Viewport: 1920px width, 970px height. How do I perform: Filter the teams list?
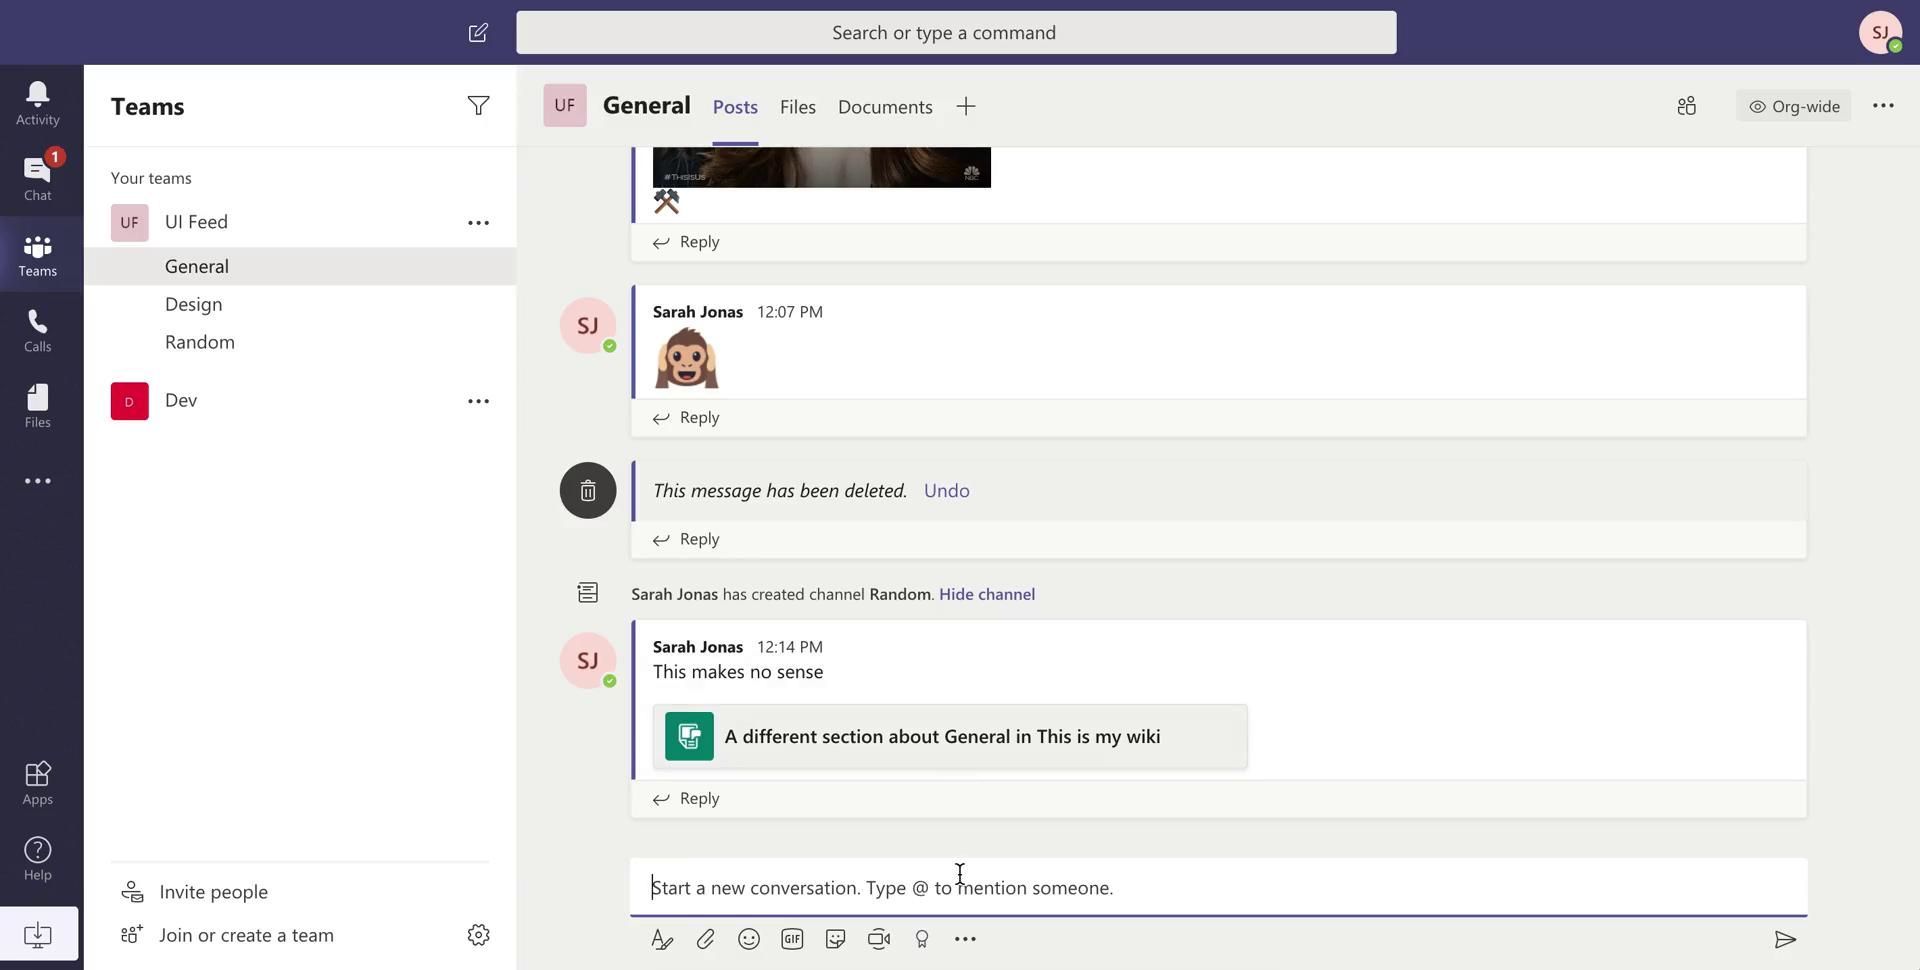(x=478, y=106)
